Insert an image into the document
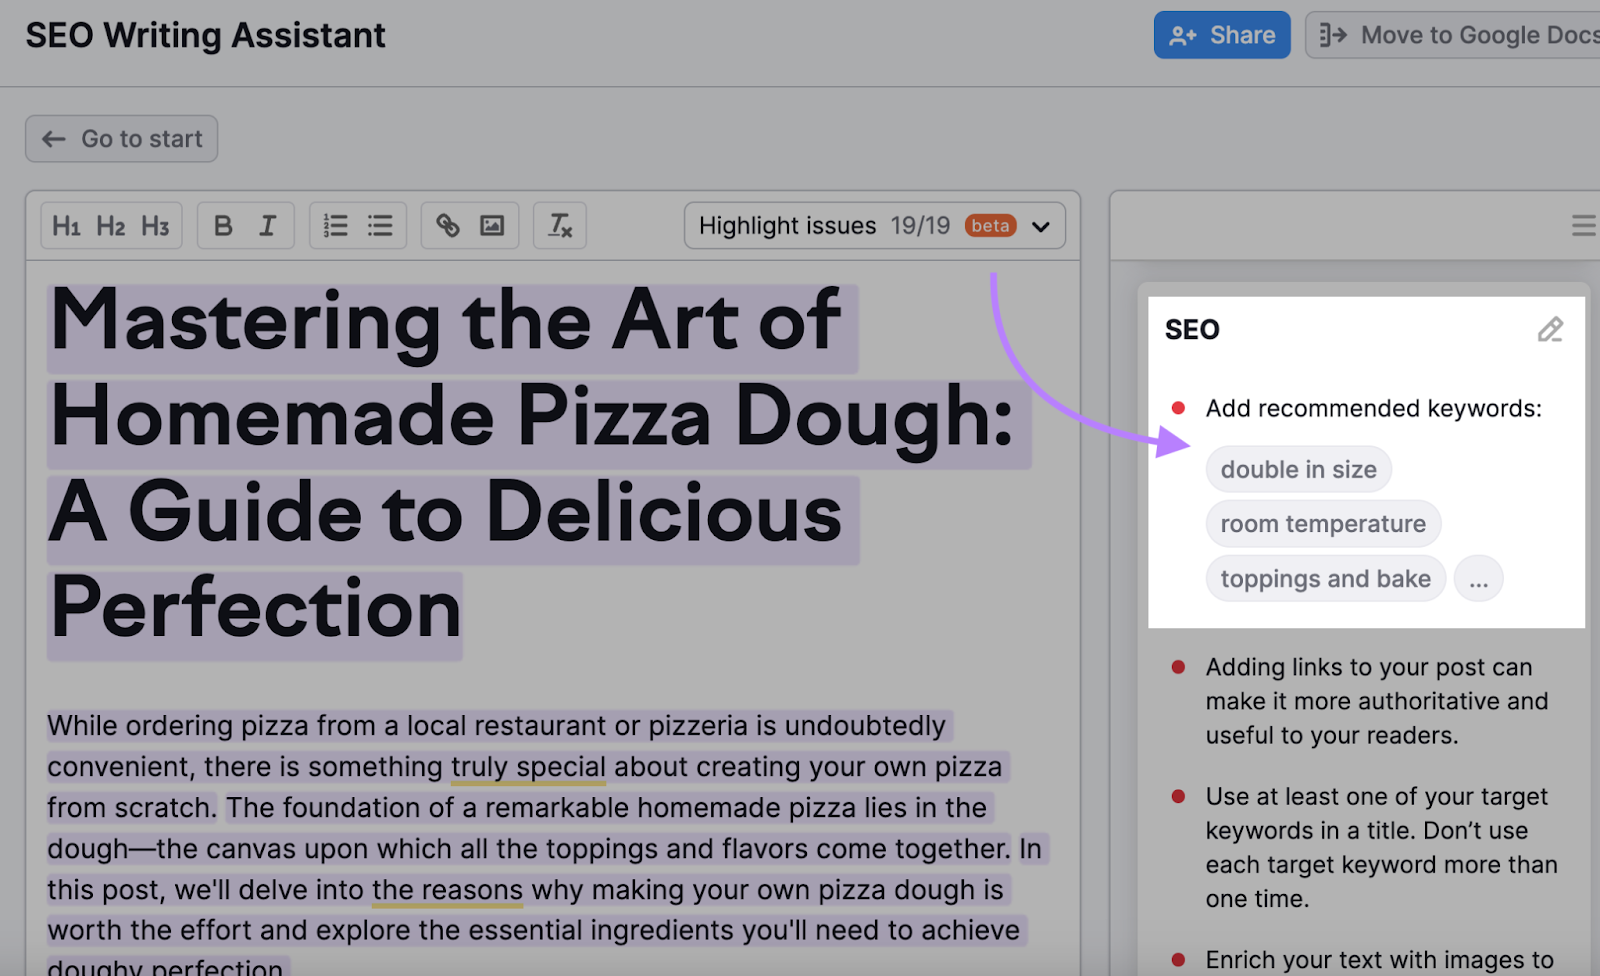The height and width of the screenshot is (976, 1600). coord(493,225)
